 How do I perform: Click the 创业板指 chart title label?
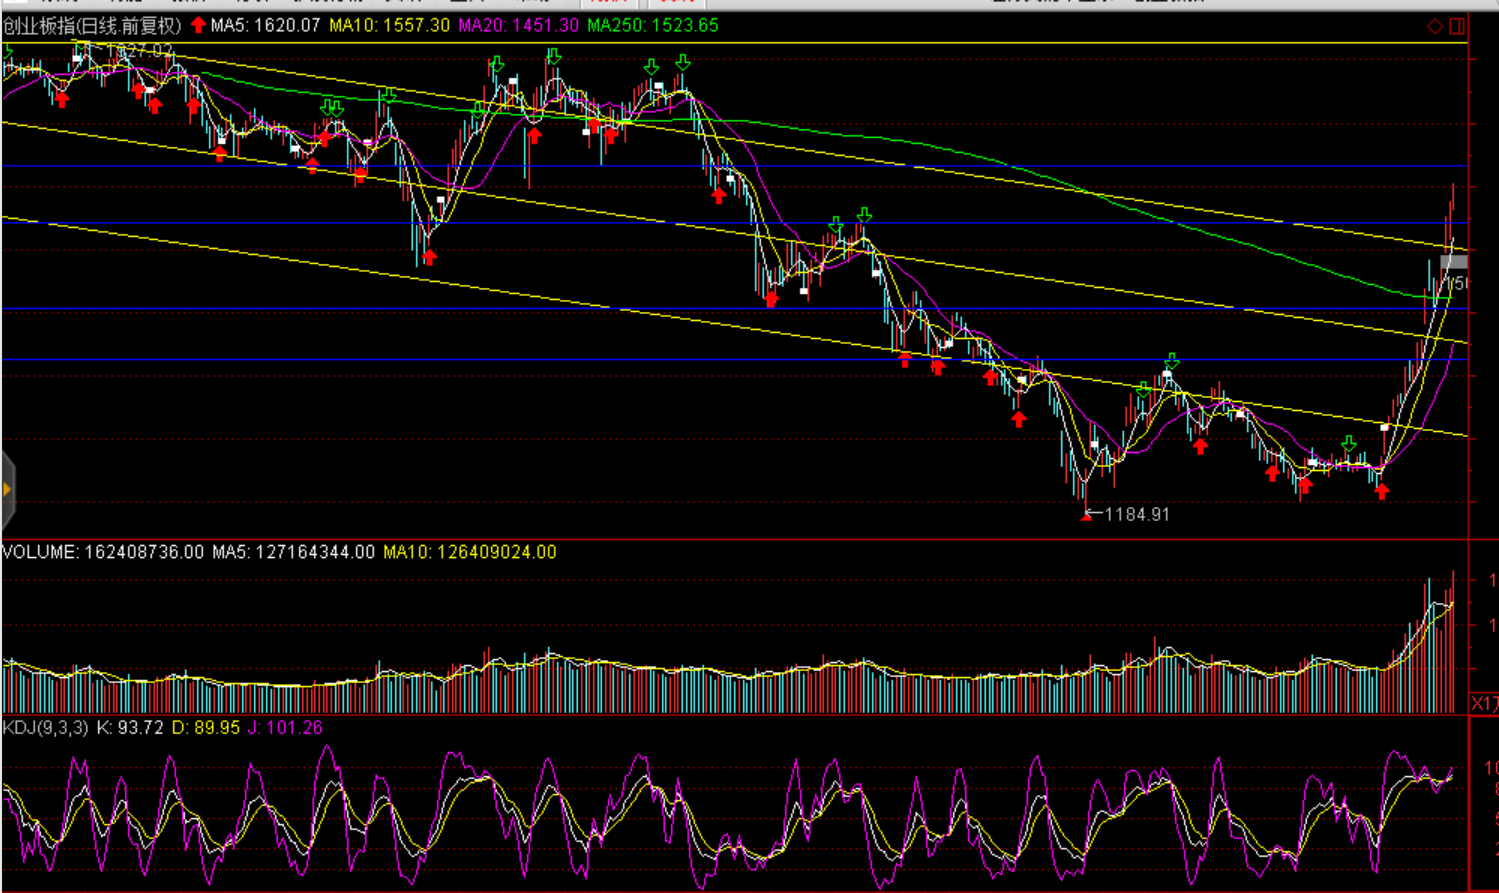click(x=92, y=26)
